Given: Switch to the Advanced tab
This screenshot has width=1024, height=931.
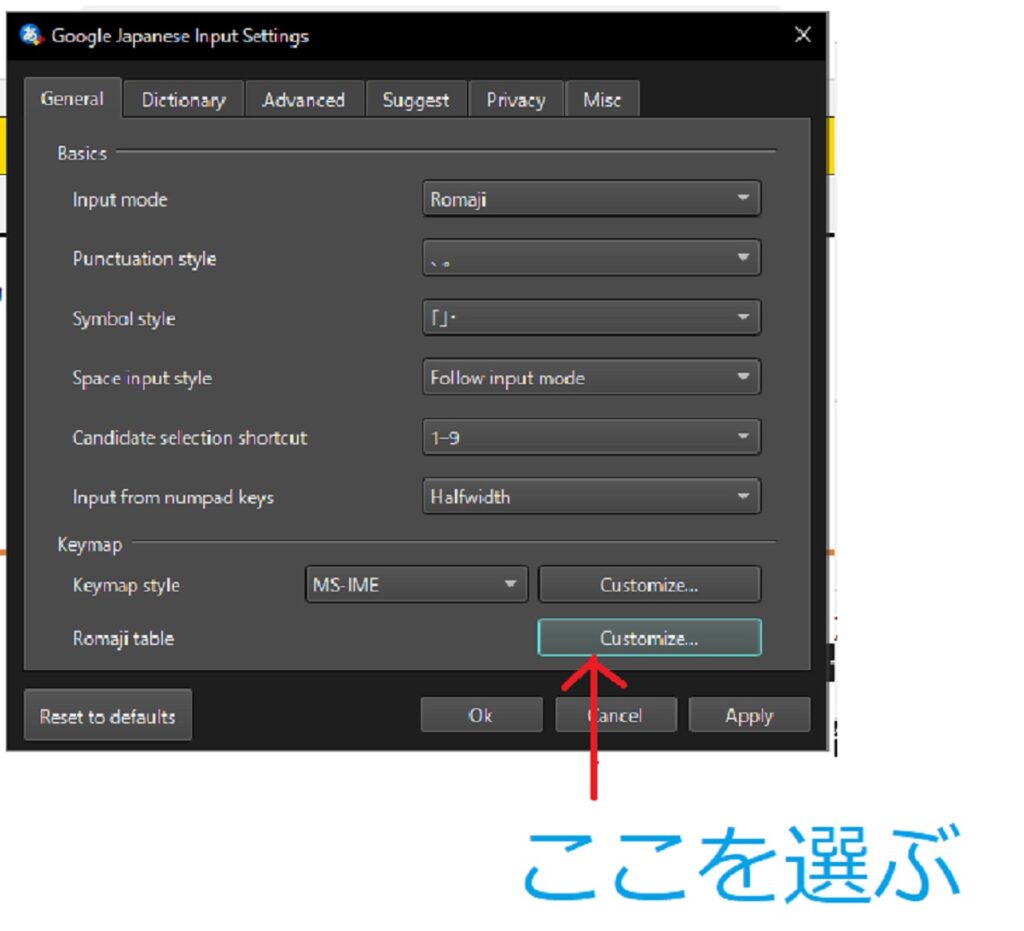Looking at the screenshot, I should [x=304, y=100].
